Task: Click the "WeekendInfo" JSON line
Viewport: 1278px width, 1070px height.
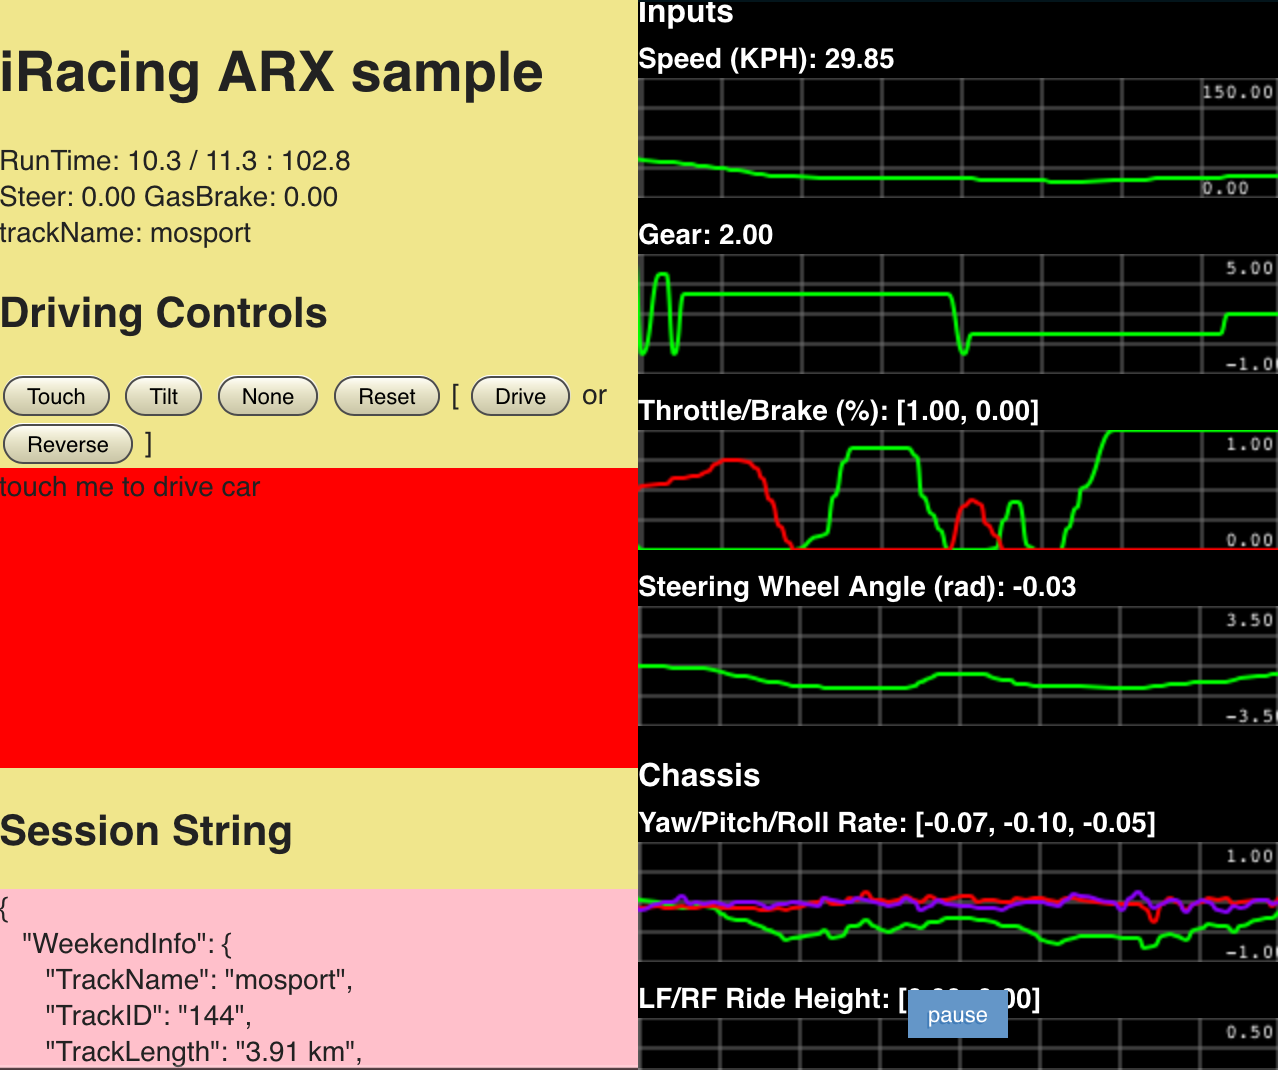Action: pyautogui.click(x=127, y=944)
